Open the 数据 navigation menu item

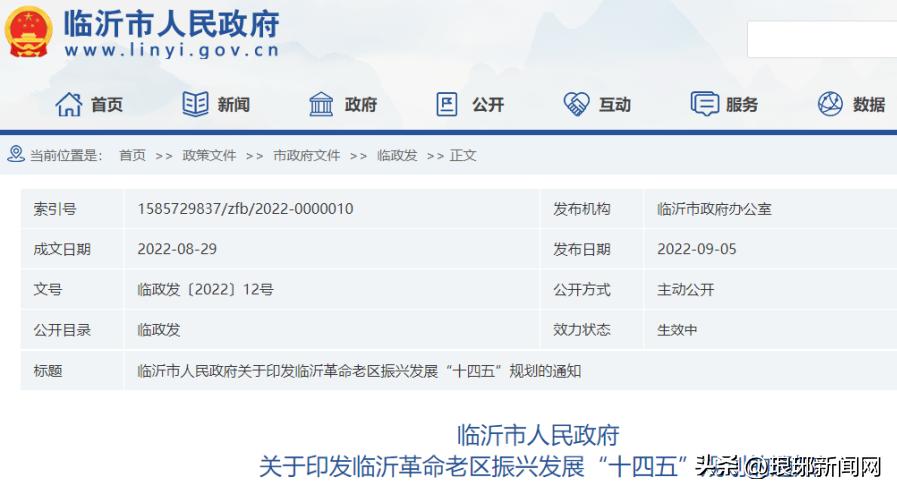pyautogui.click(x=869, y=105)
